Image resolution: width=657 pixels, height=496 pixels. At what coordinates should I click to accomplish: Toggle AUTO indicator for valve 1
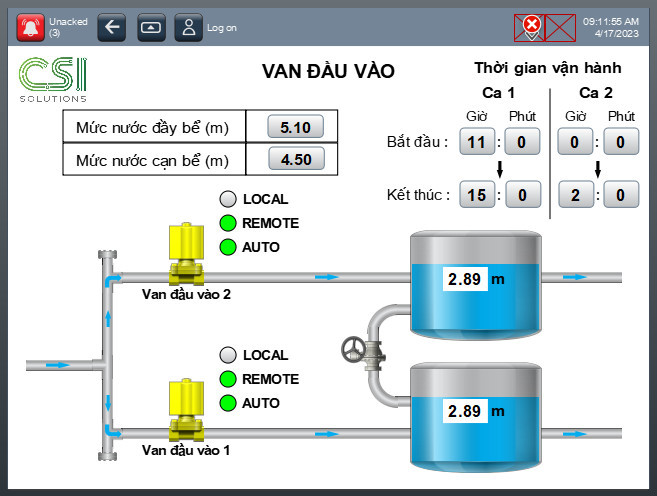[228, 403]
